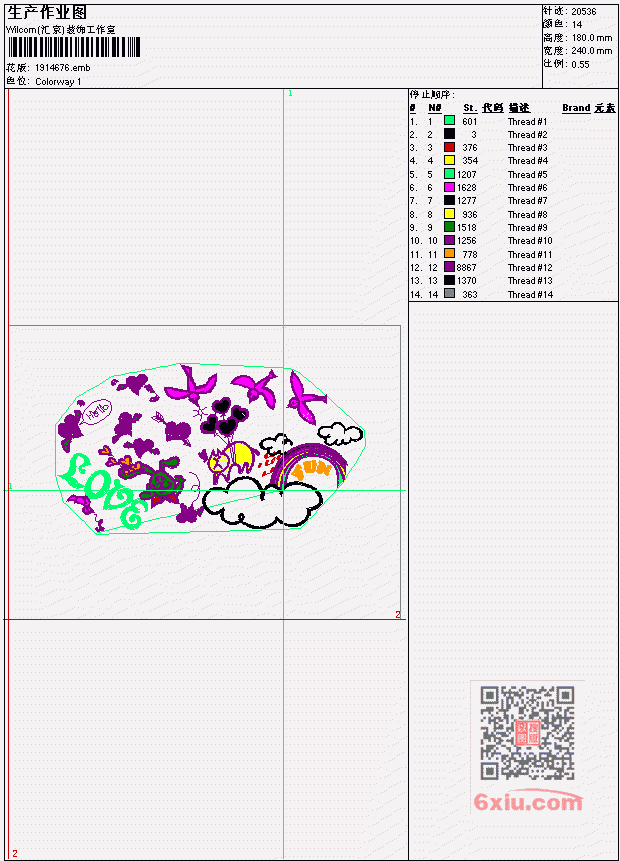620x861 pixels.
Task: Click stitch count 1256 in row 10
Action: click(467, 241)
